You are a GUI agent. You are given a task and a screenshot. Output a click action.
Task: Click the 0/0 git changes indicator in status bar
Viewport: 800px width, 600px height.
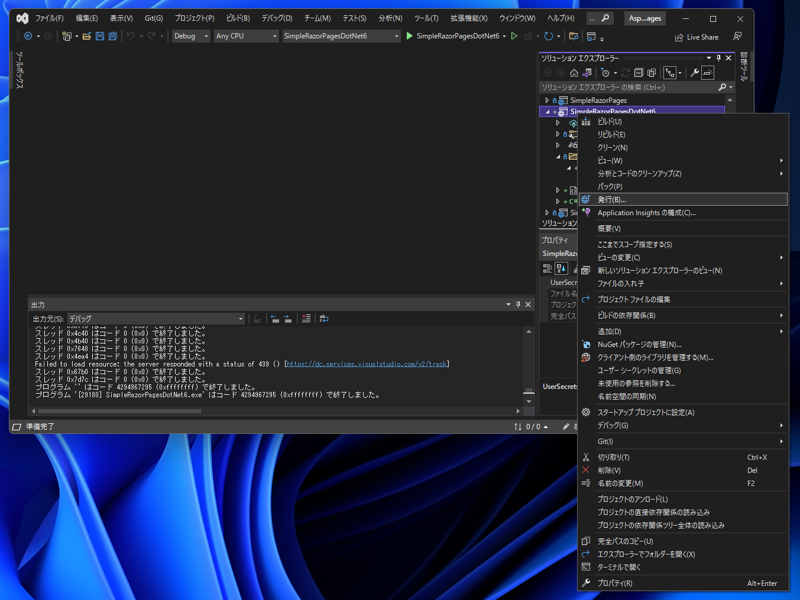531,427
